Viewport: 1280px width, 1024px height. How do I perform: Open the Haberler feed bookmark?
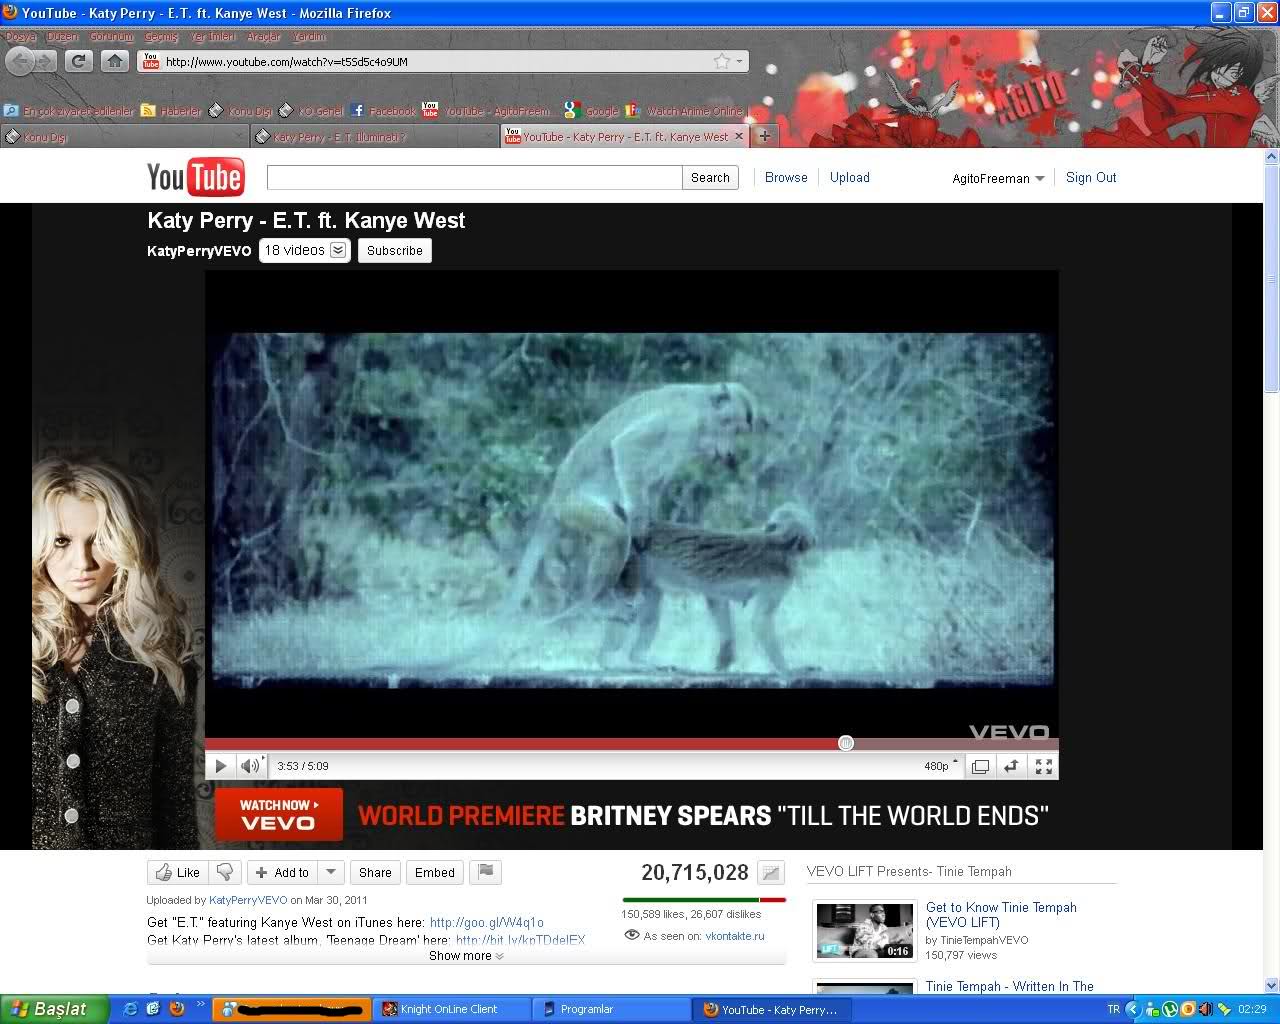point(172,111)
